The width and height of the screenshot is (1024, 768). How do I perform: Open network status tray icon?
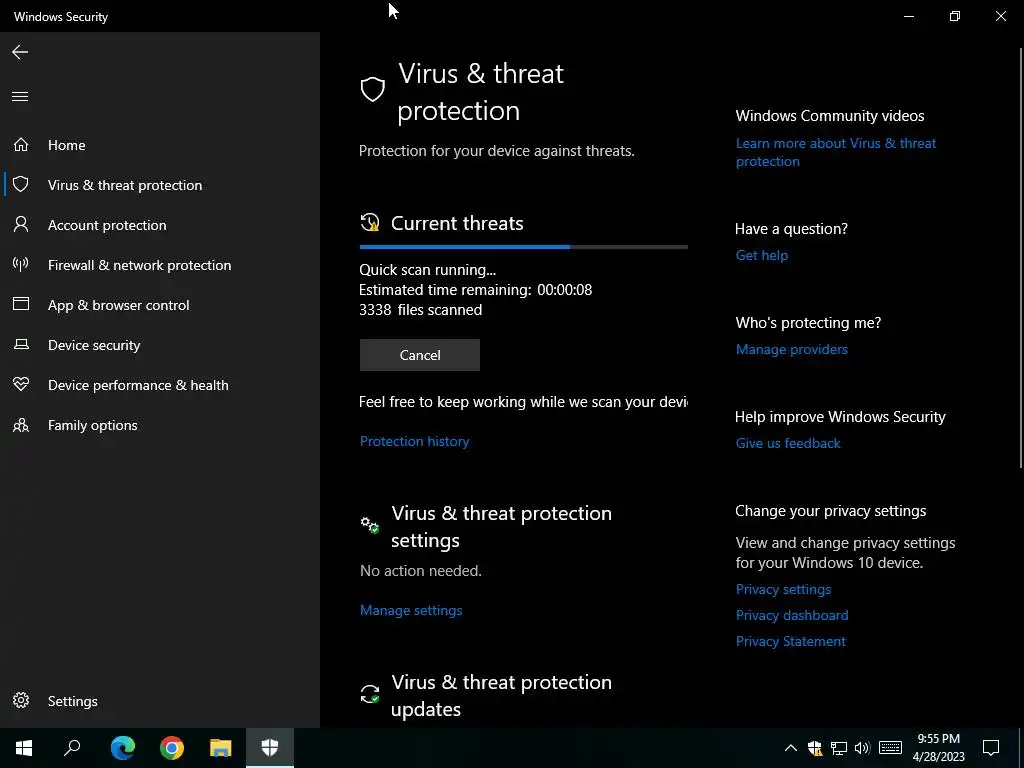click(839, 748)
